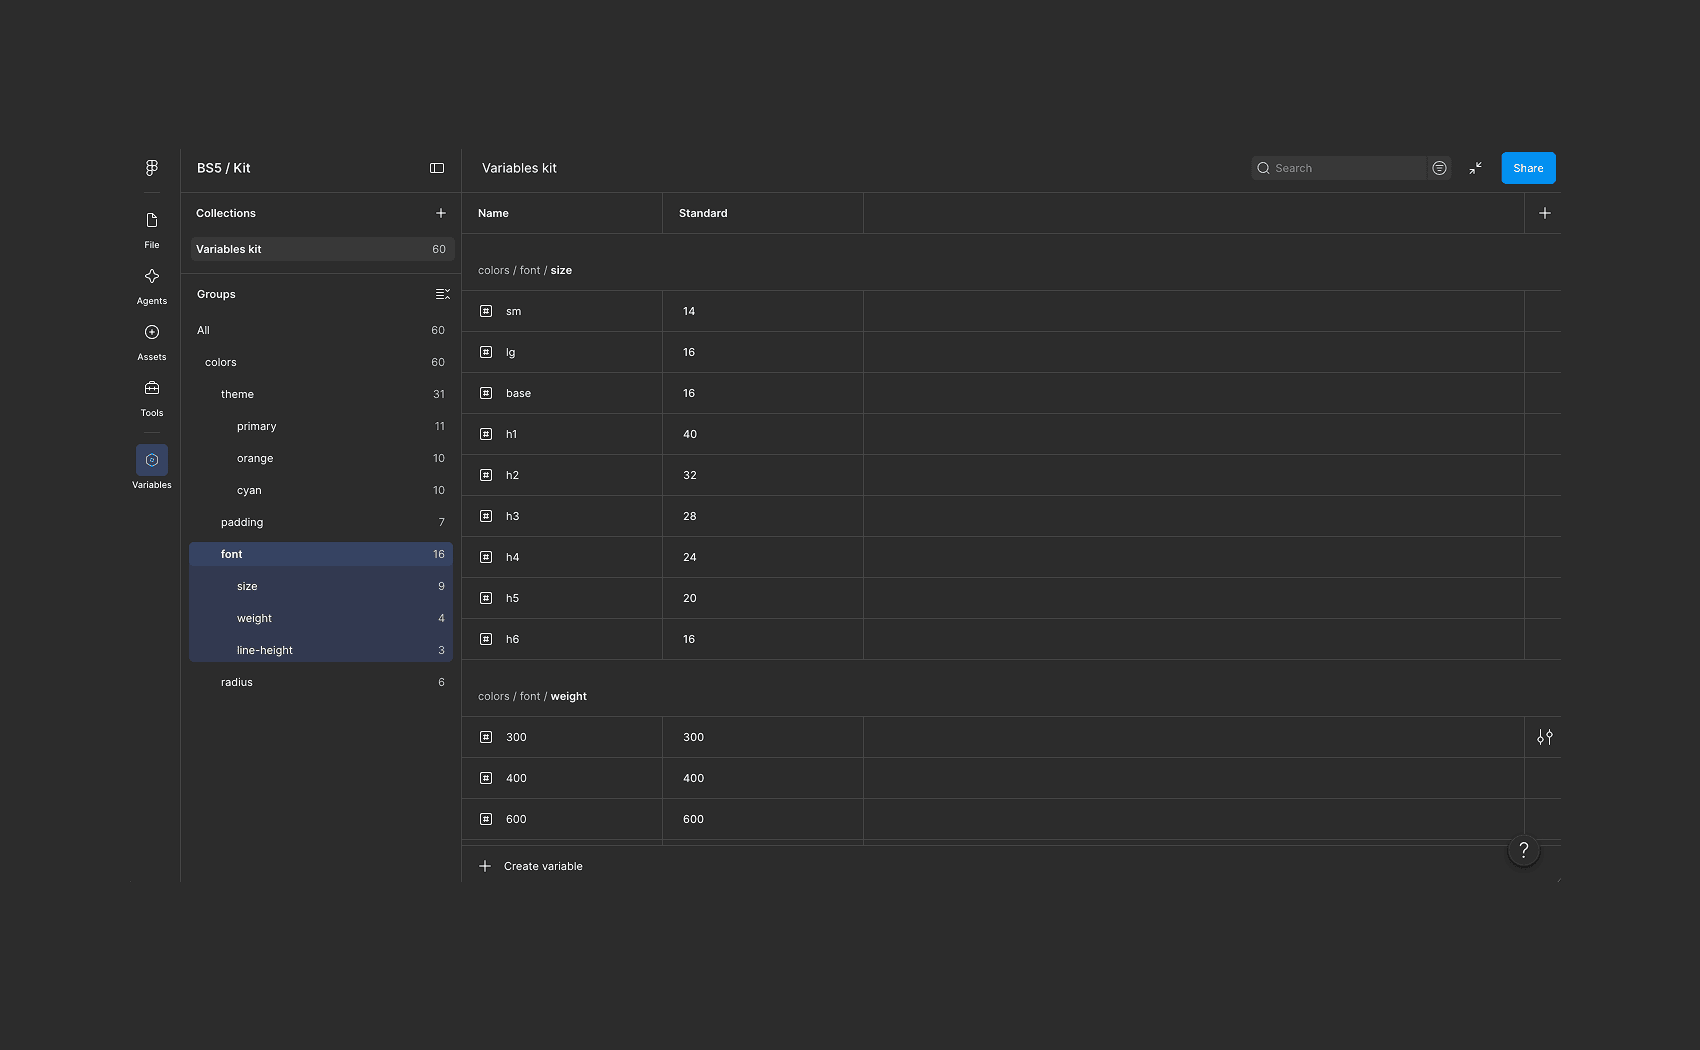1700x1050 pixels.
Task: Add a new collection with plus icon
Action: [441, 213]
